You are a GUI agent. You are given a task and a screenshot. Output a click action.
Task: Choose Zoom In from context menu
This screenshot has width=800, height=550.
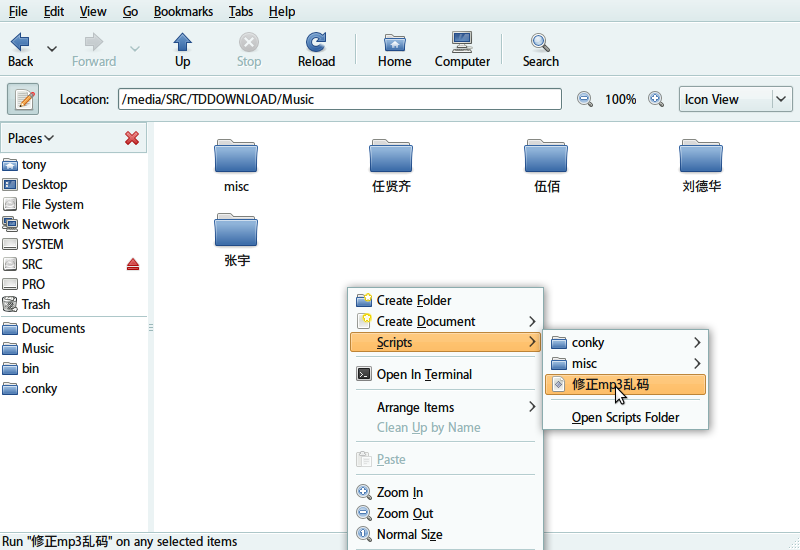445,492
